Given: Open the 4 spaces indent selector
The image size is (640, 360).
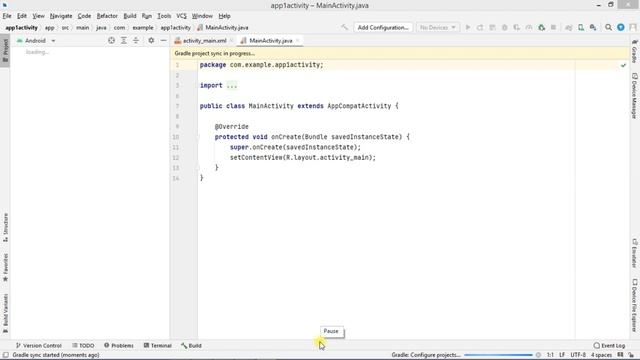Looking at the screenshot, I should (602, 355).
